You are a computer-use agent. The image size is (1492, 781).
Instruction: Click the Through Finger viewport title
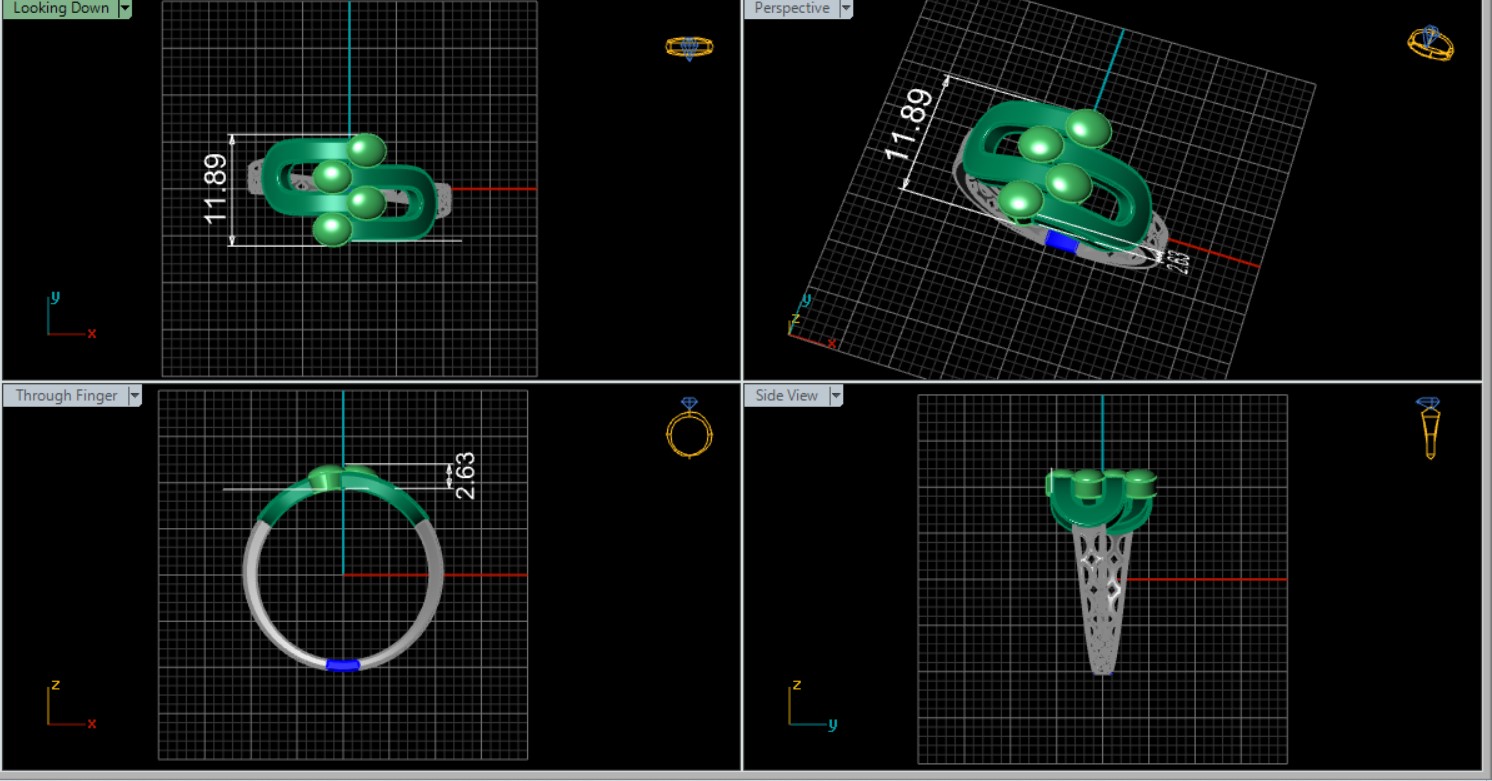[x=66, y=396]
